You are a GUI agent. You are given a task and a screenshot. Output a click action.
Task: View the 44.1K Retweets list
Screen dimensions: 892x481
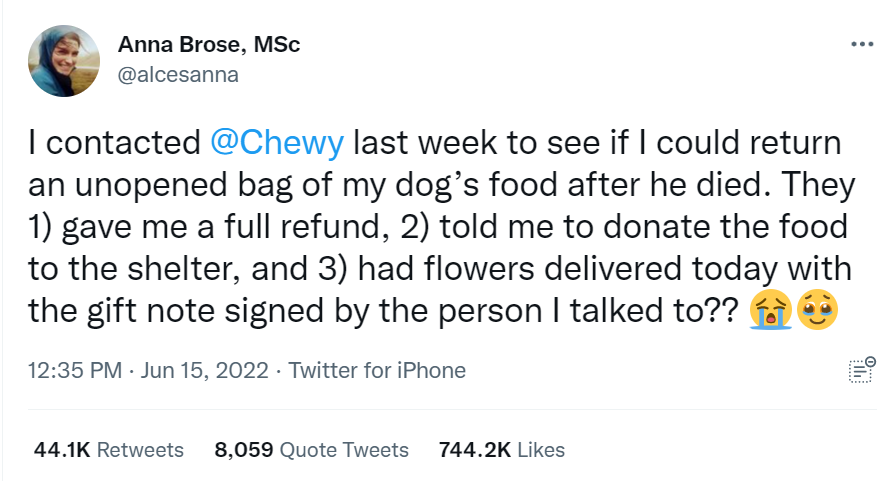[x=109, y=450]
